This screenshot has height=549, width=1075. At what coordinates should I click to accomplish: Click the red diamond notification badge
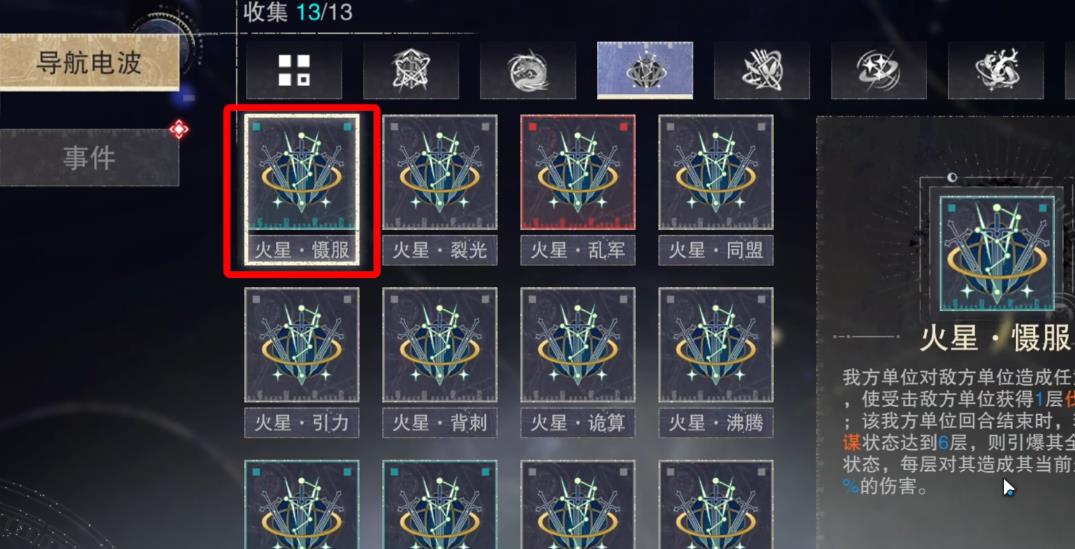click(179, 129)
